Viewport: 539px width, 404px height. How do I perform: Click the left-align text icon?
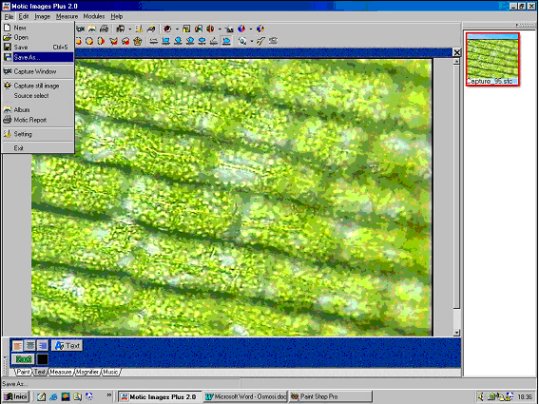click(18, 346)
